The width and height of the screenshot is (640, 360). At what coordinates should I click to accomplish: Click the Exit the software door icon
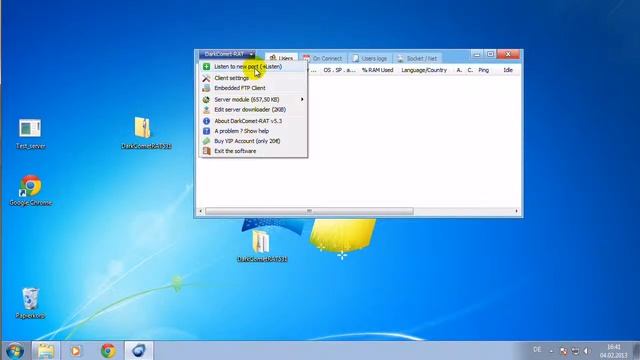(x=207, y=151)
